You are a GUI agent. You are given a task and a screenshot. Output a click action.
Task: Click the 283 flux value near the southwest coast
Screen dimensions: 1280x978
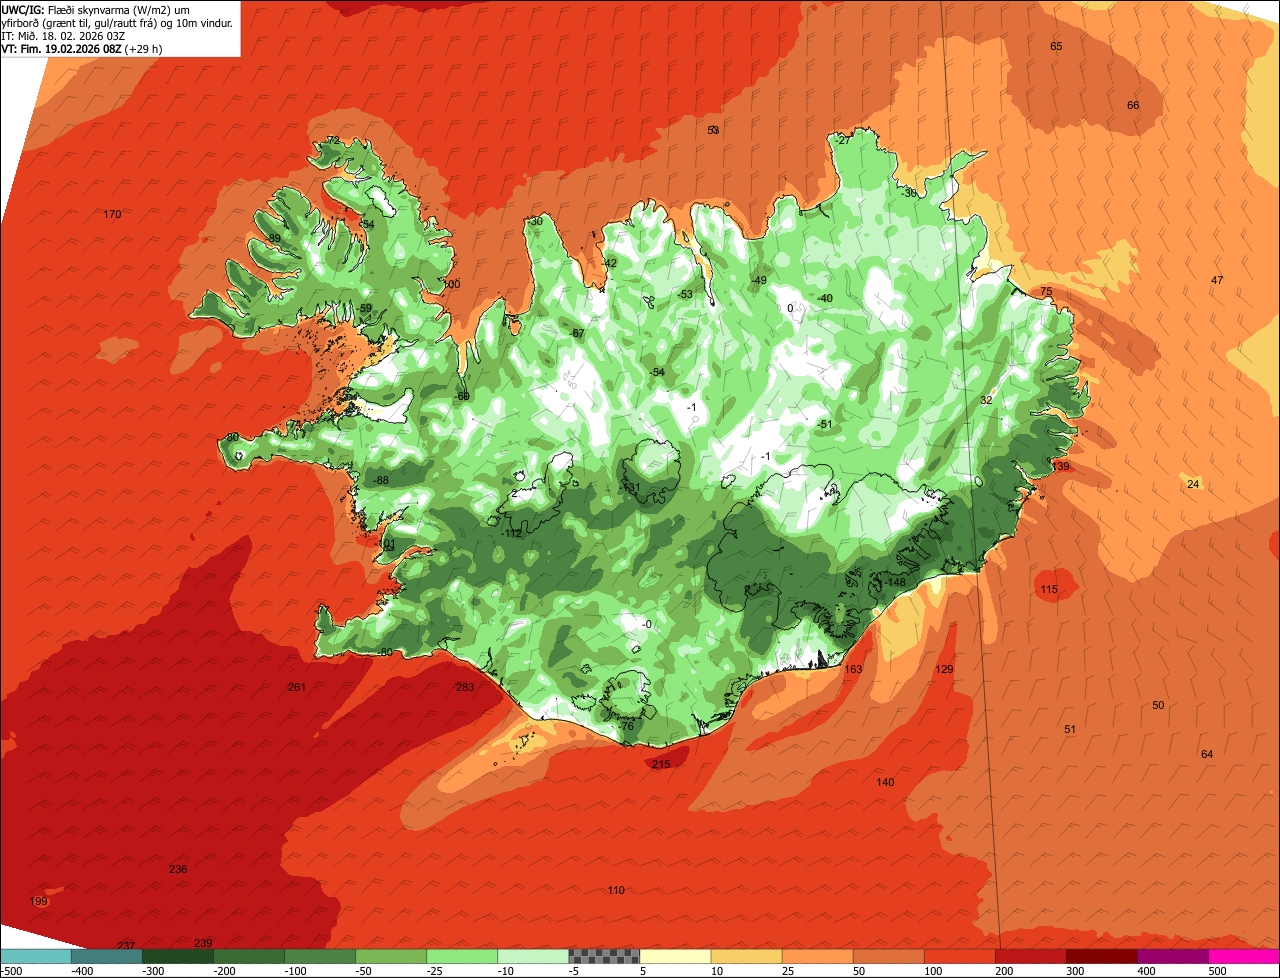pyautogui.click(x=464, y=687)
